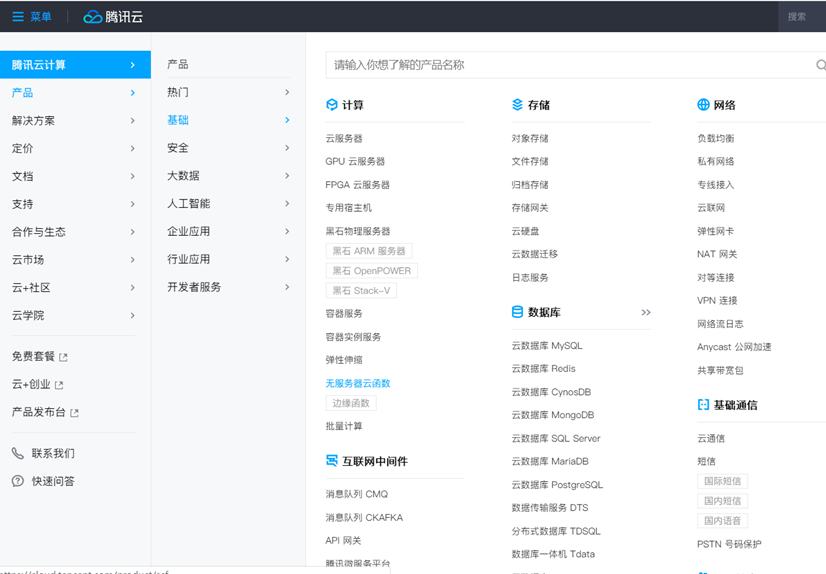Click the top-right 搜索 box
This screenshot has height=574, width=826.
[x=802, y=17]
